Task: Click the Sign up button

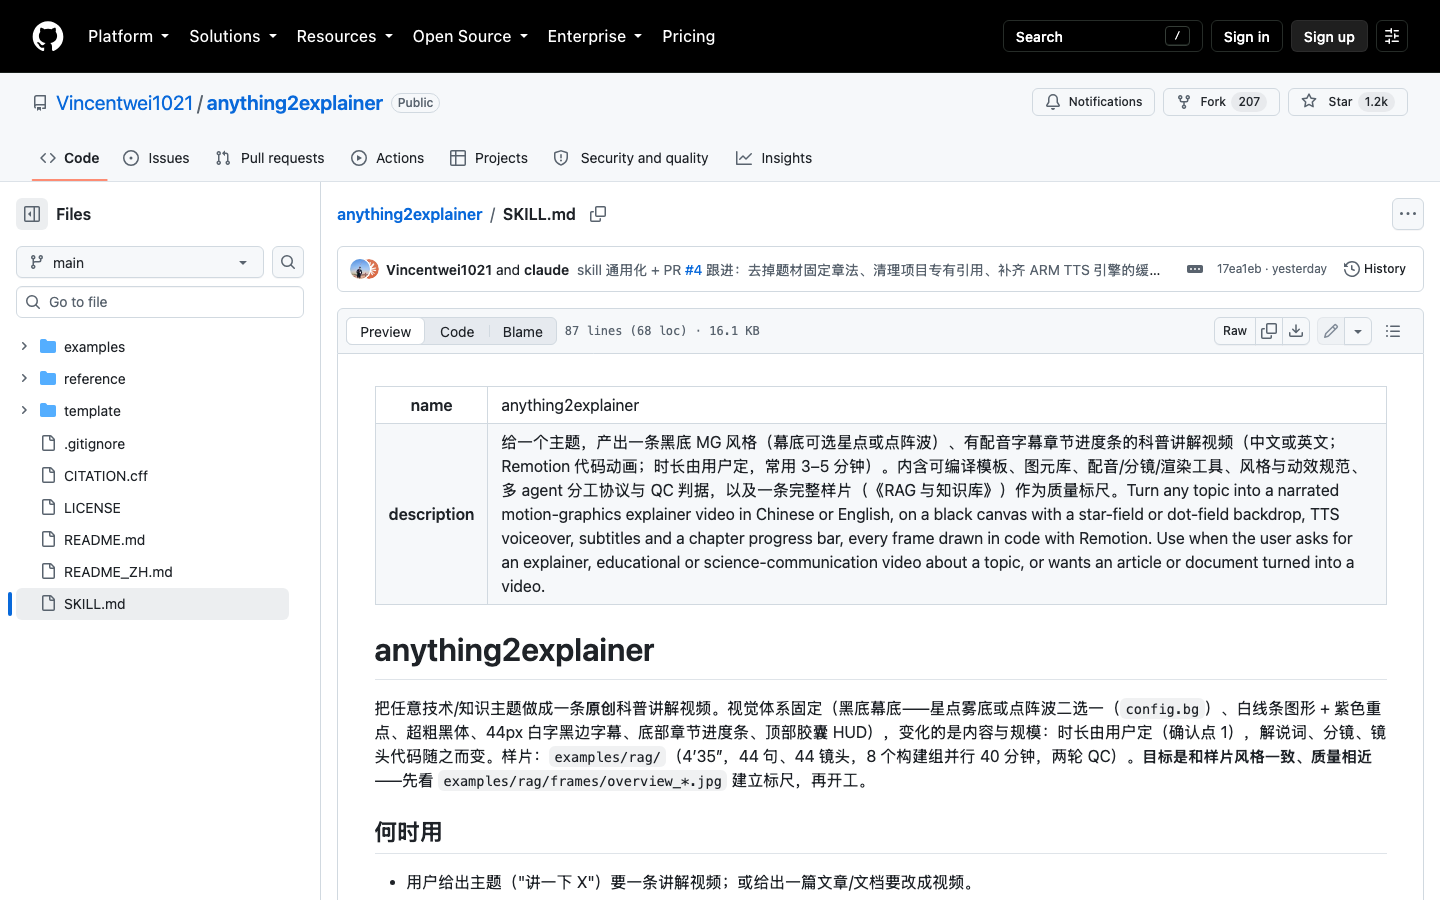Action: [1329, 36]
